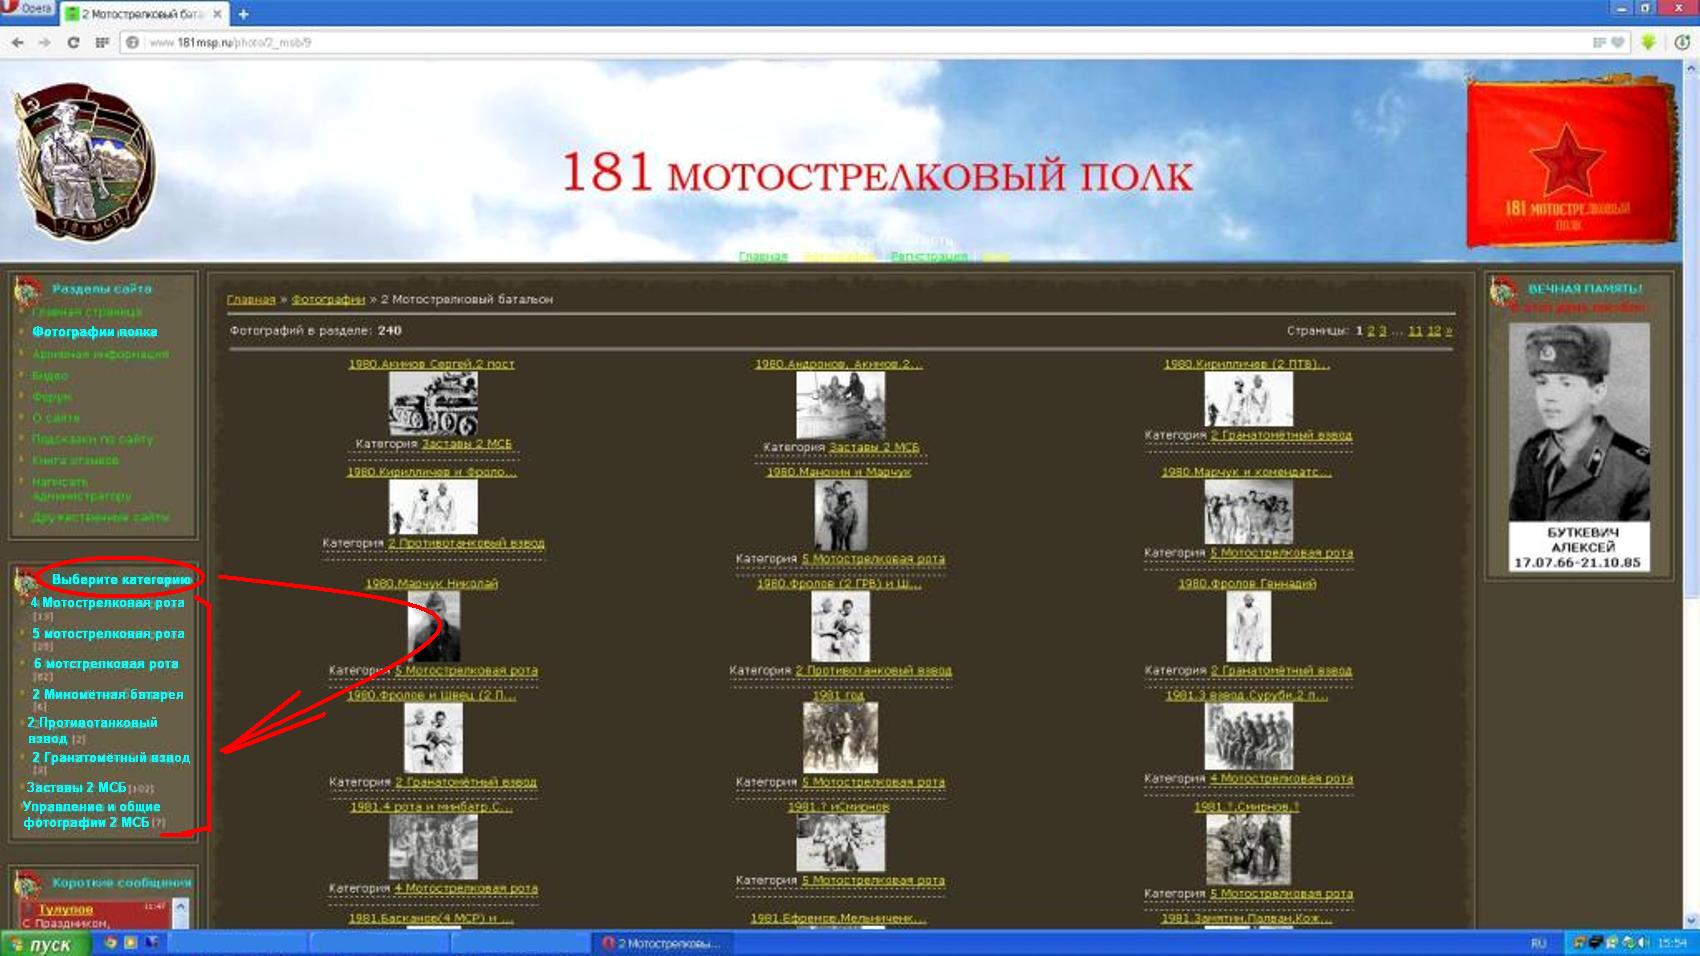Click breadcrumb link 'Главная'
Screen dimensions: 1700x956
pos(251,299)
